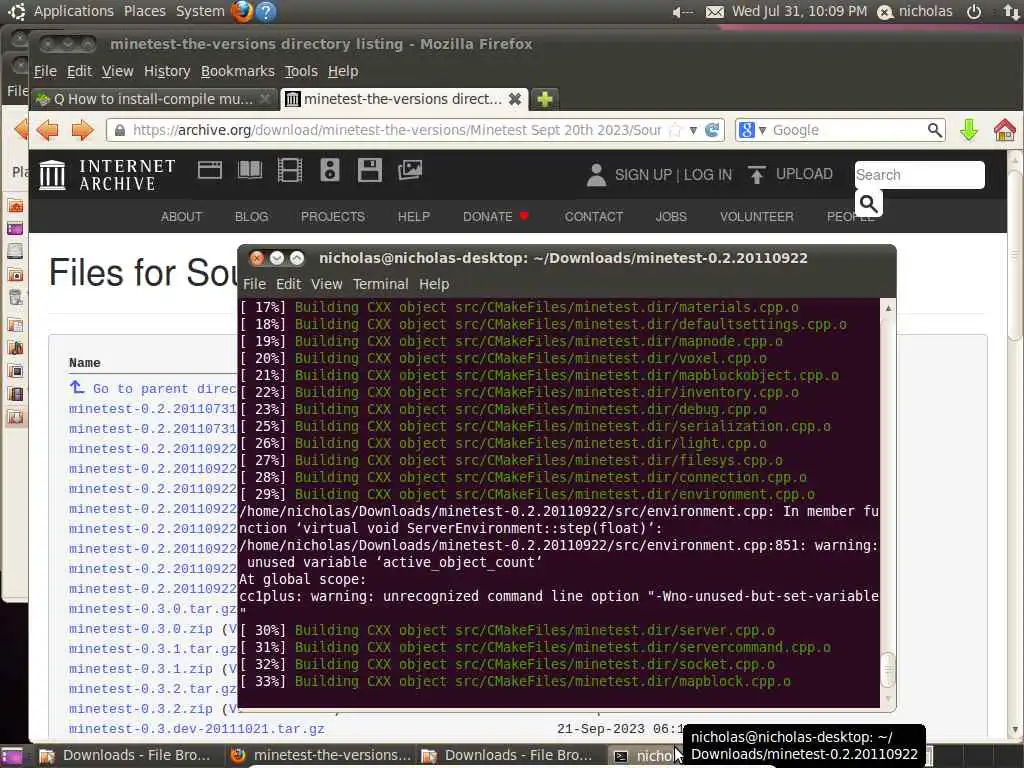The height and width of the screenshot is (768, 1024).
Task: Open the BLOG link
Action: point(251,217)
